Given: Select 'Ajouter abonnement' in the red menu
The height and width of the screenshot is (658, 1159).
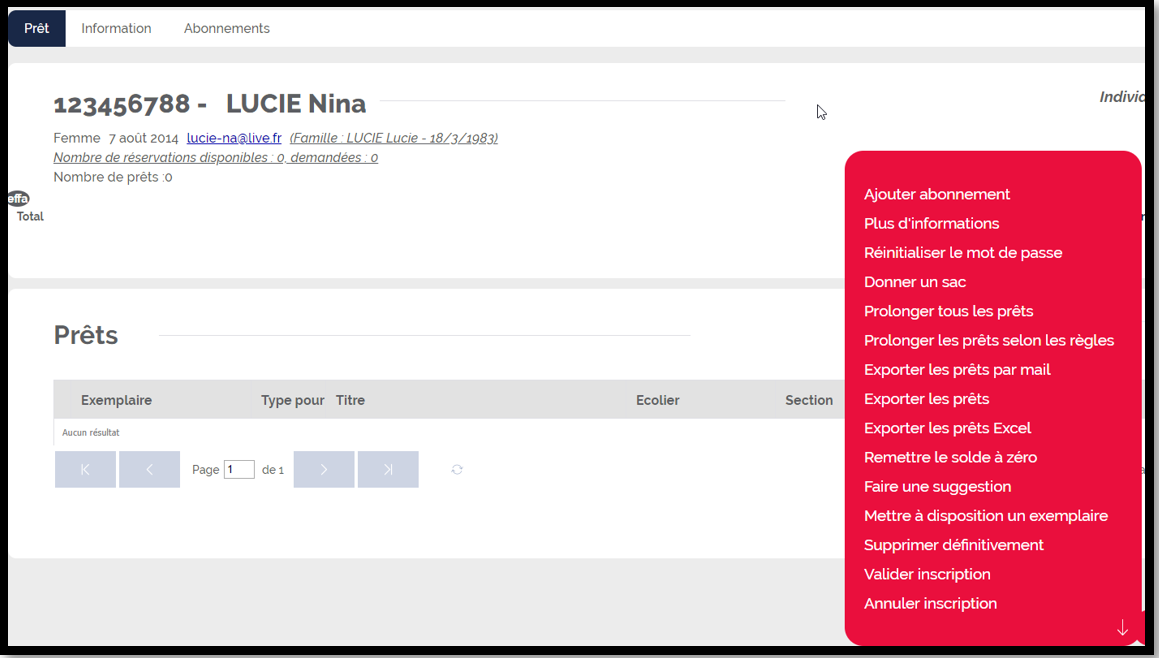Looking at the screenshot, I should 937,194.
